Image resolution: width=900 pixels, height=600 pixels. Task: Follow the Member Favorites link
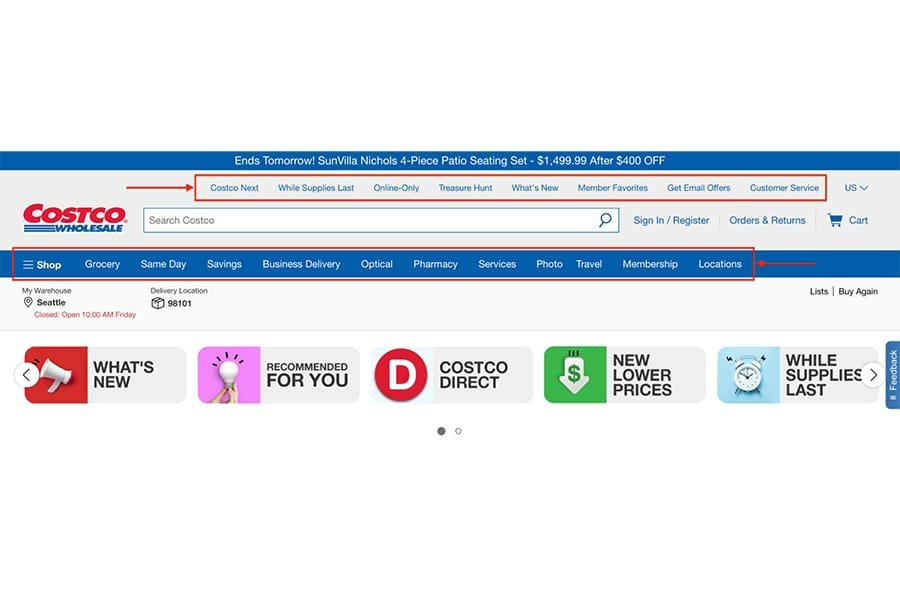[x=612, y=188]
